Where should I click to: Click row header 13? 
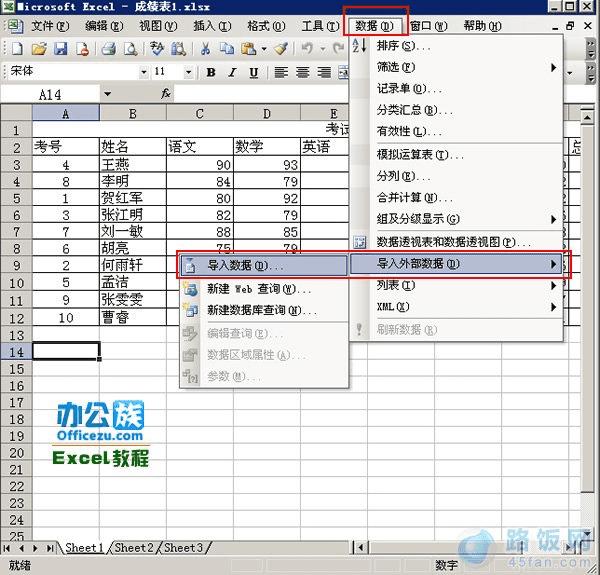tap(16, 336)
